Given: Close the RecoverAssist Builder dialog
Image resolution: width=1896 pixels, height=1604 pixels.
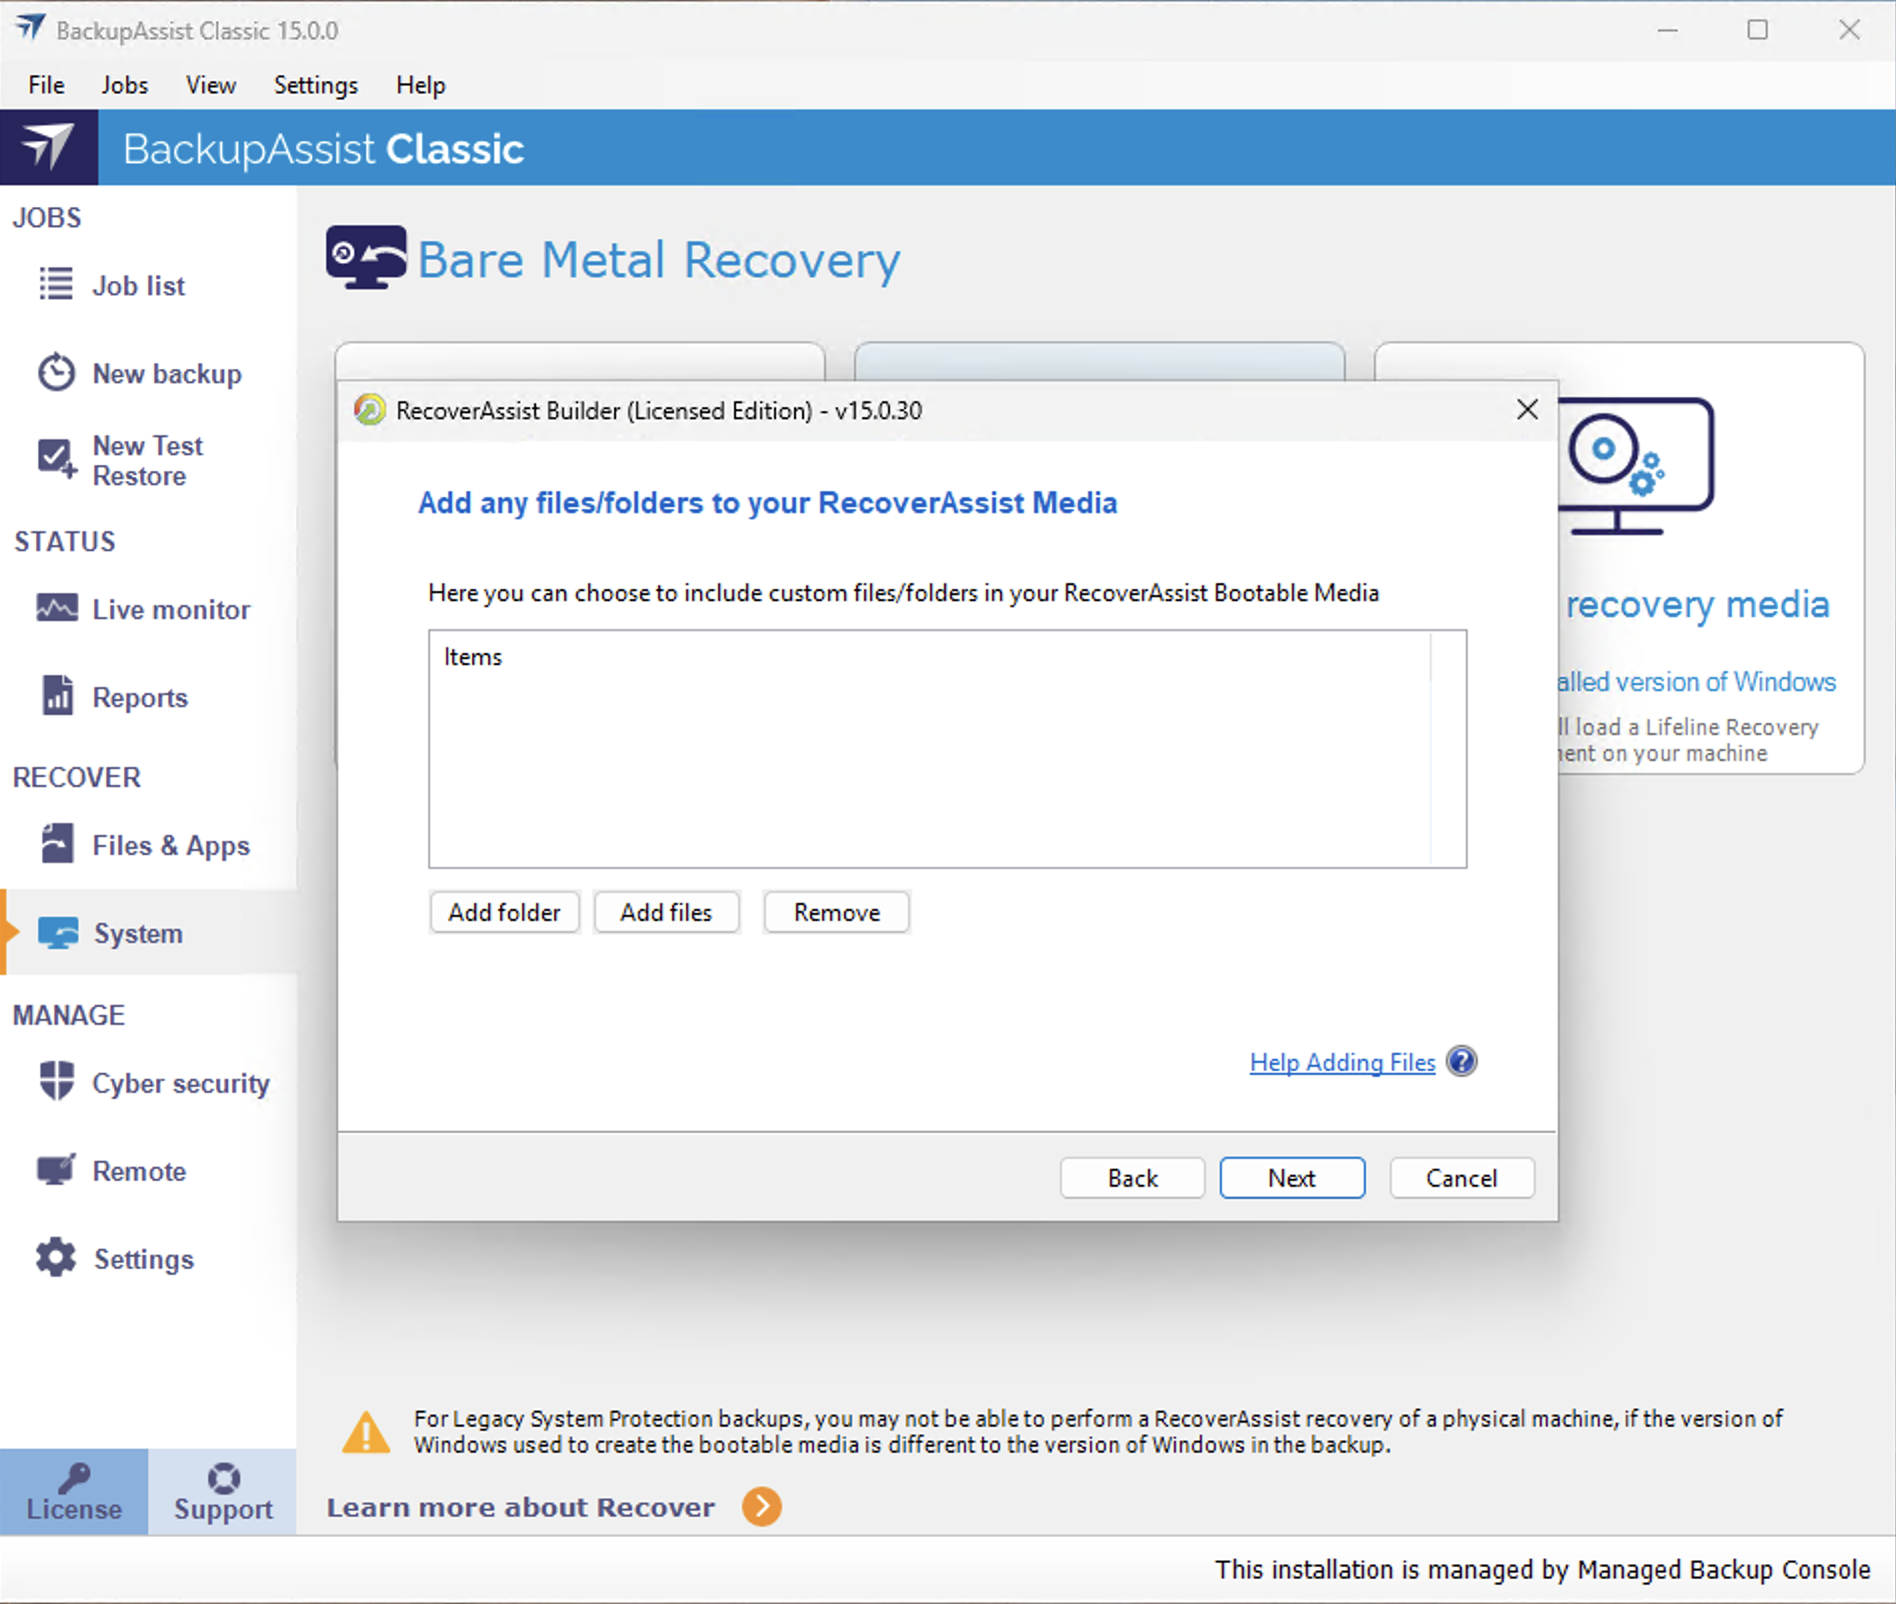Looking at the screenshot, I should tap(1527, 409).
